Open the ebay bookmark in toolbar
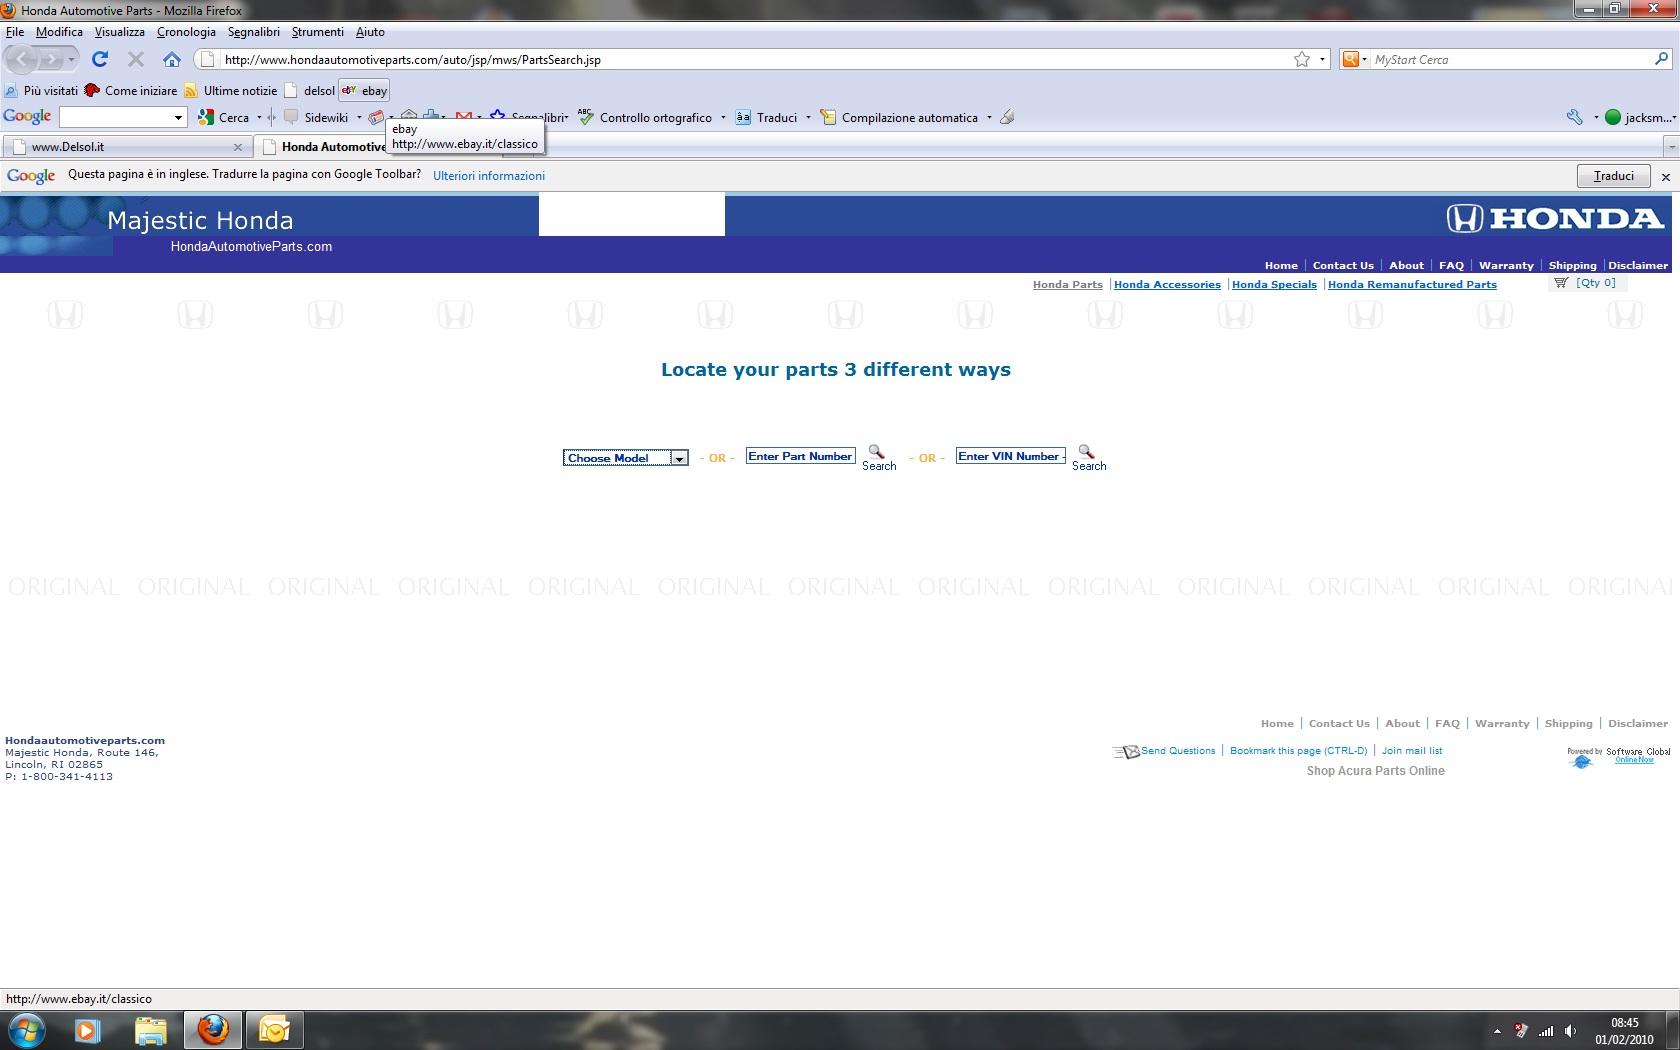Viewport: 1680px width, 1050px height. click(x=364, y=91)
